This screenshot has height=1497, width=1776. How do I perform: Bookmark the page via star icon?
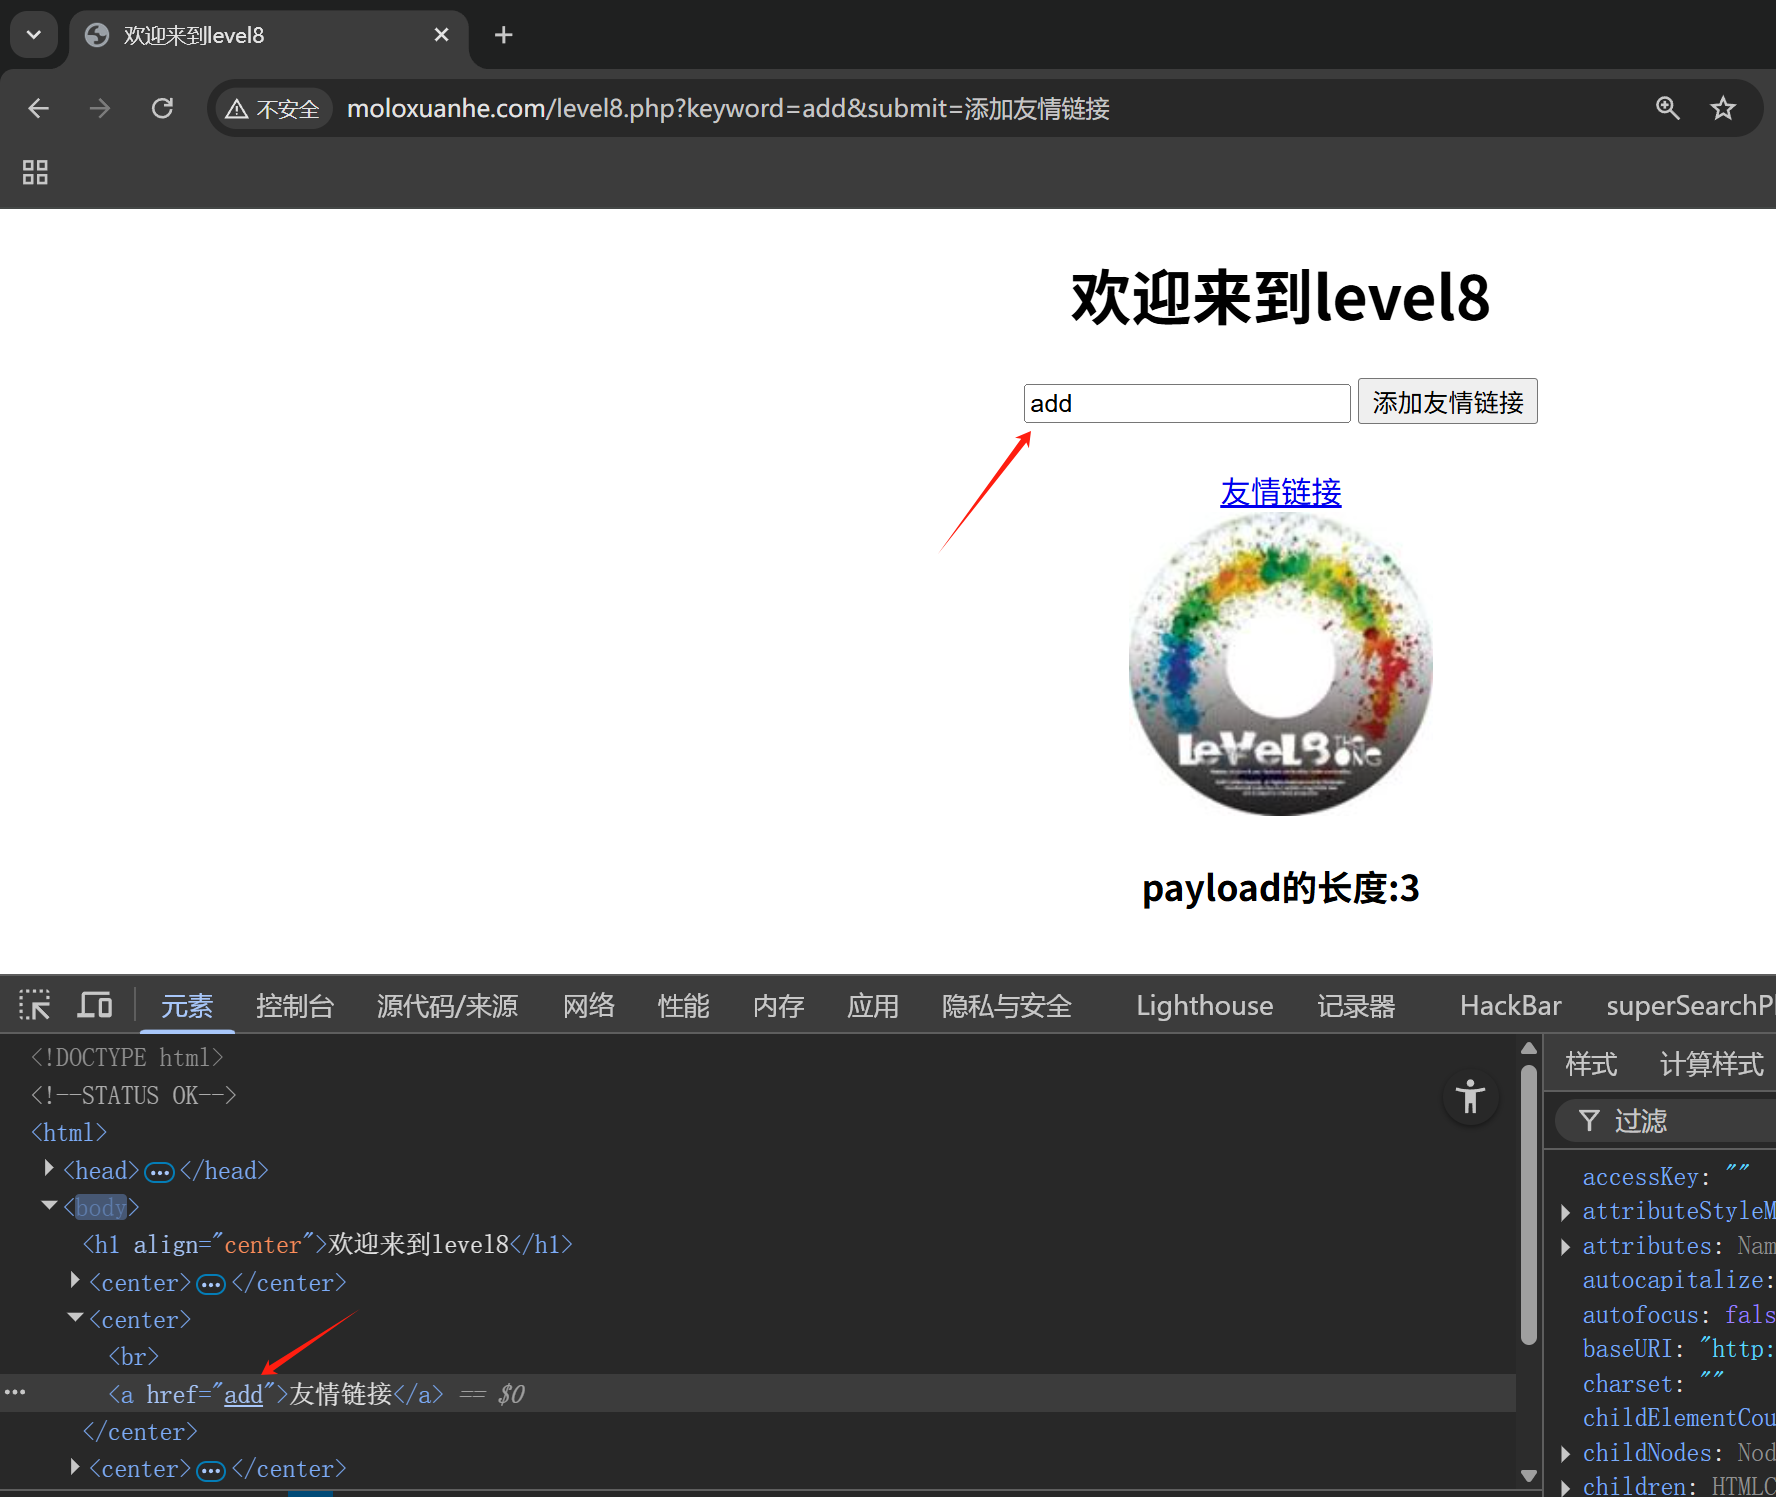pos(1723,108)
